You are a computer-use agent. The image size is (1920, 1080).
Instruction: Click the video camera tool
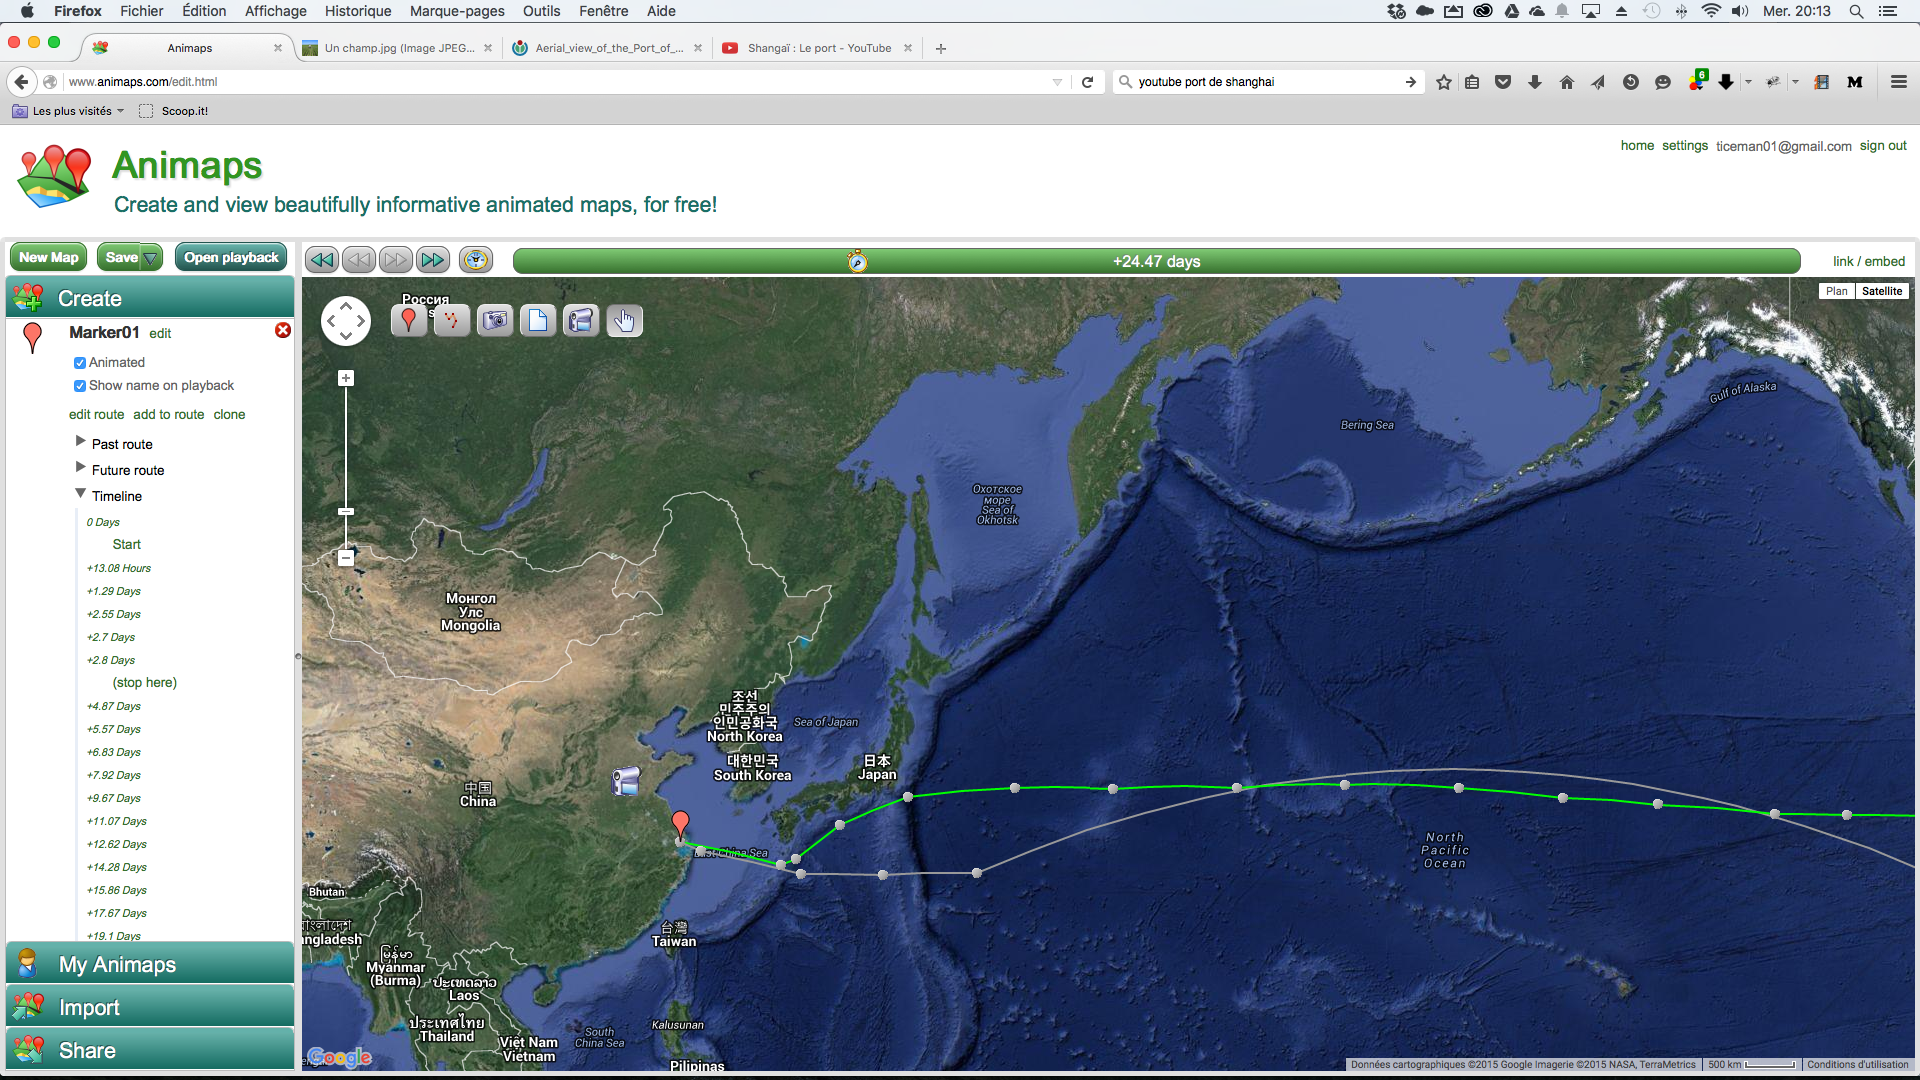click(581, 320)
